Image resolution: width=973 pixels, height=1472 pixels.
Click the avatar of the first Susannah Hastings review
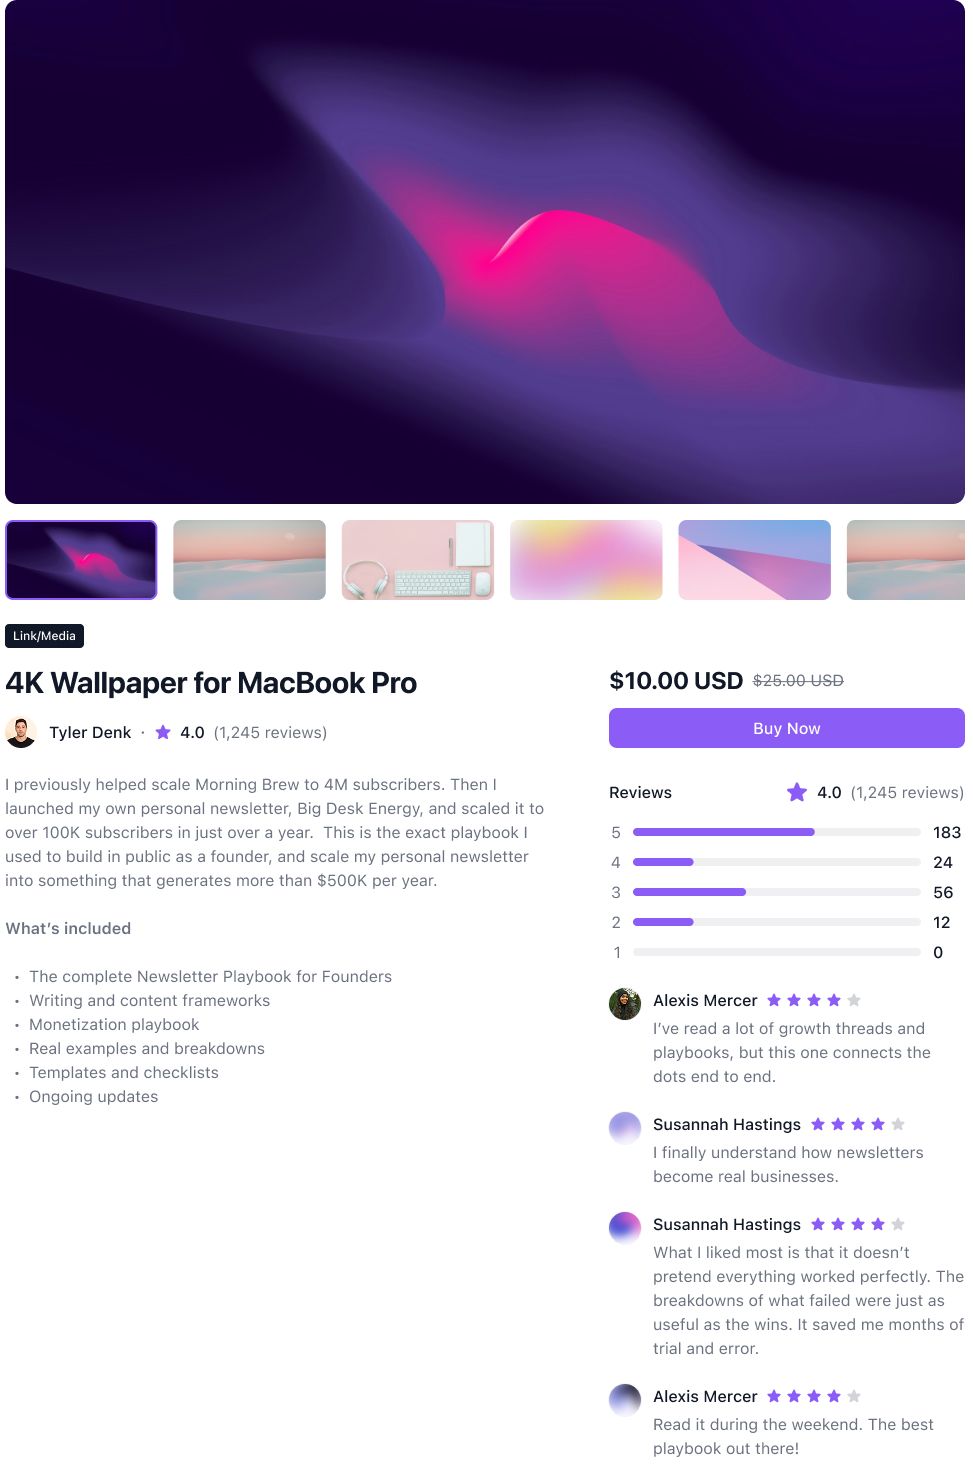625,1128
